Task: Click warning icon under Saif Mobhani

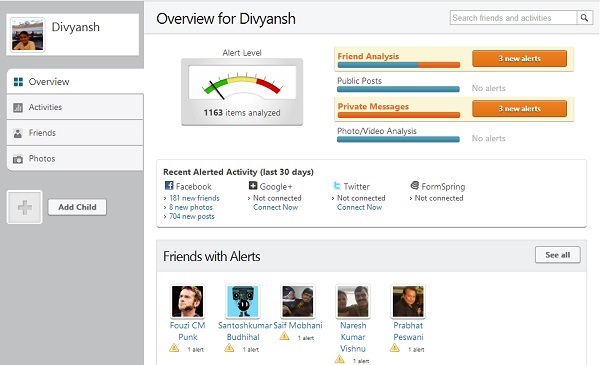Action: [284, 336]
